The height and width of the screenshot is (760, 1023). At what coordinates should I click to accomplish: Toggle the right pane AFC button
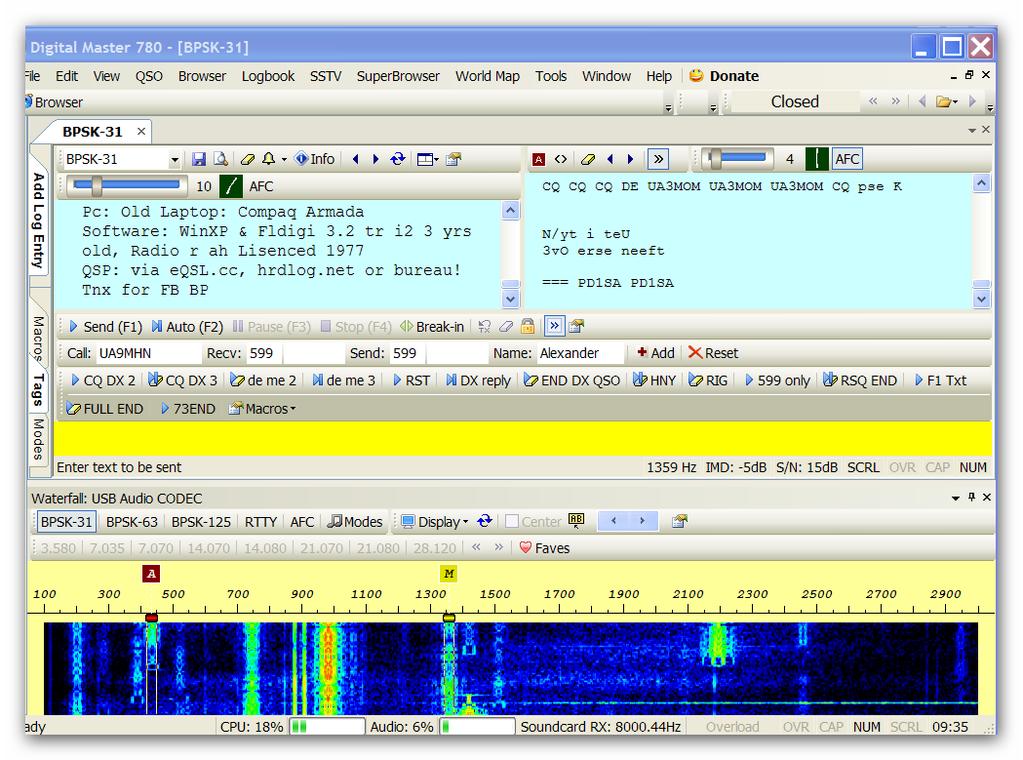847,159
